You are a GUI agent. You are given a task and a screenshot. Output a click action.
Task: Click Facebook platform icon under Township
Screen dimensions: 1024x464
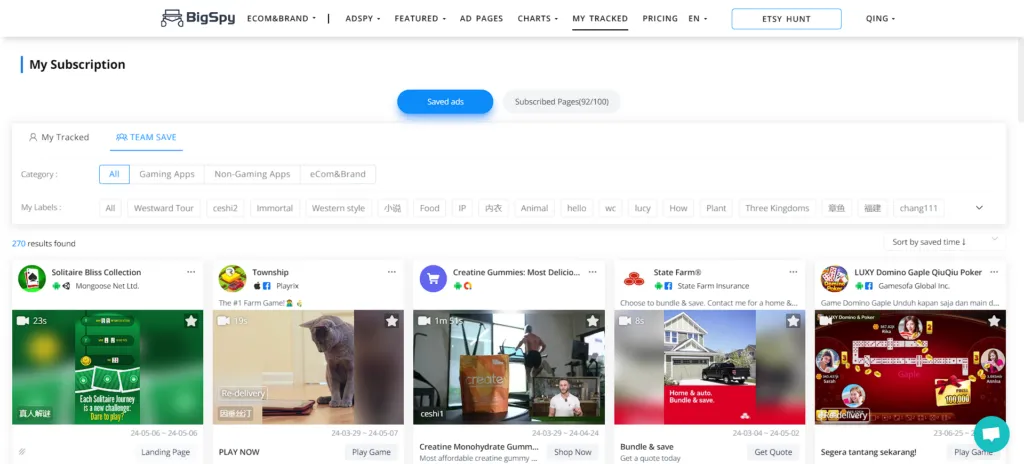pyautogui.click(x=266, y=286)
